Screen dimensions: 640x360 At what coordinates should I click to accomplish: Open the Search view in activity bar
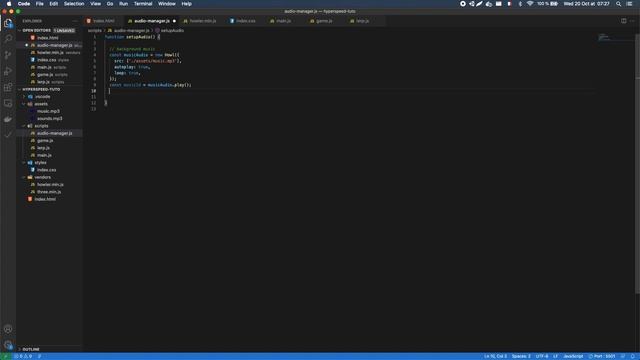[x=8, y=39]
